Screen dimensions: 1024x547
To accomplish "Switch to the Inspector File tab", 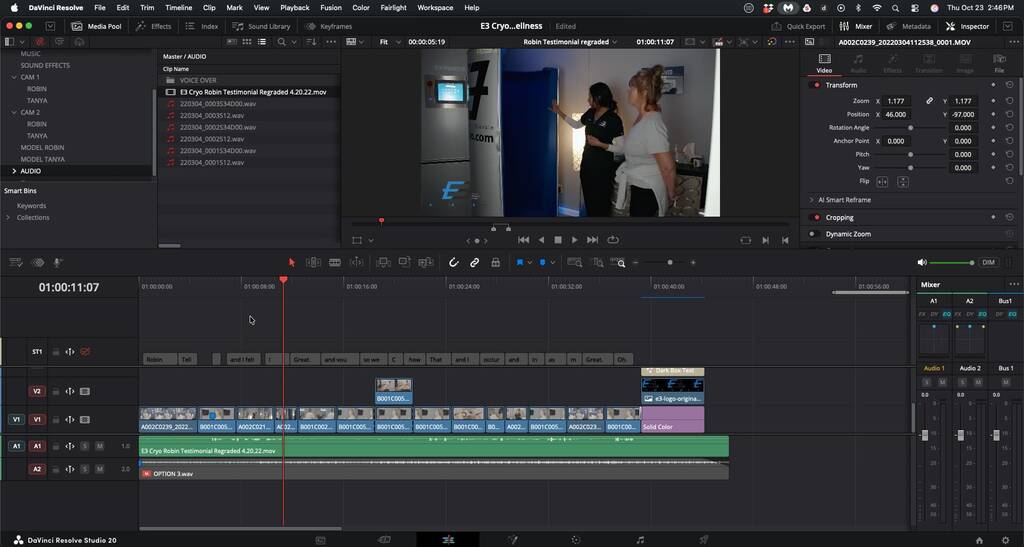I will click(999, 64).
